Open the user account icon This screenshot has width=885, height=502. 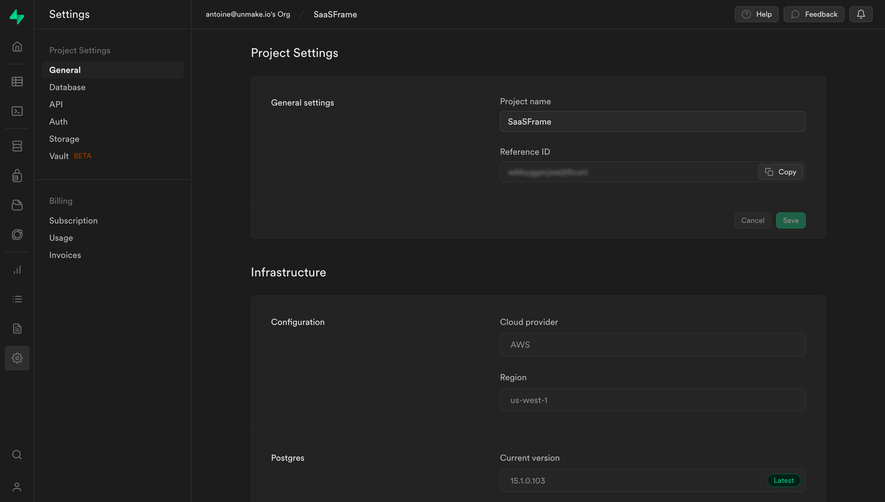(x=17, y=487)
